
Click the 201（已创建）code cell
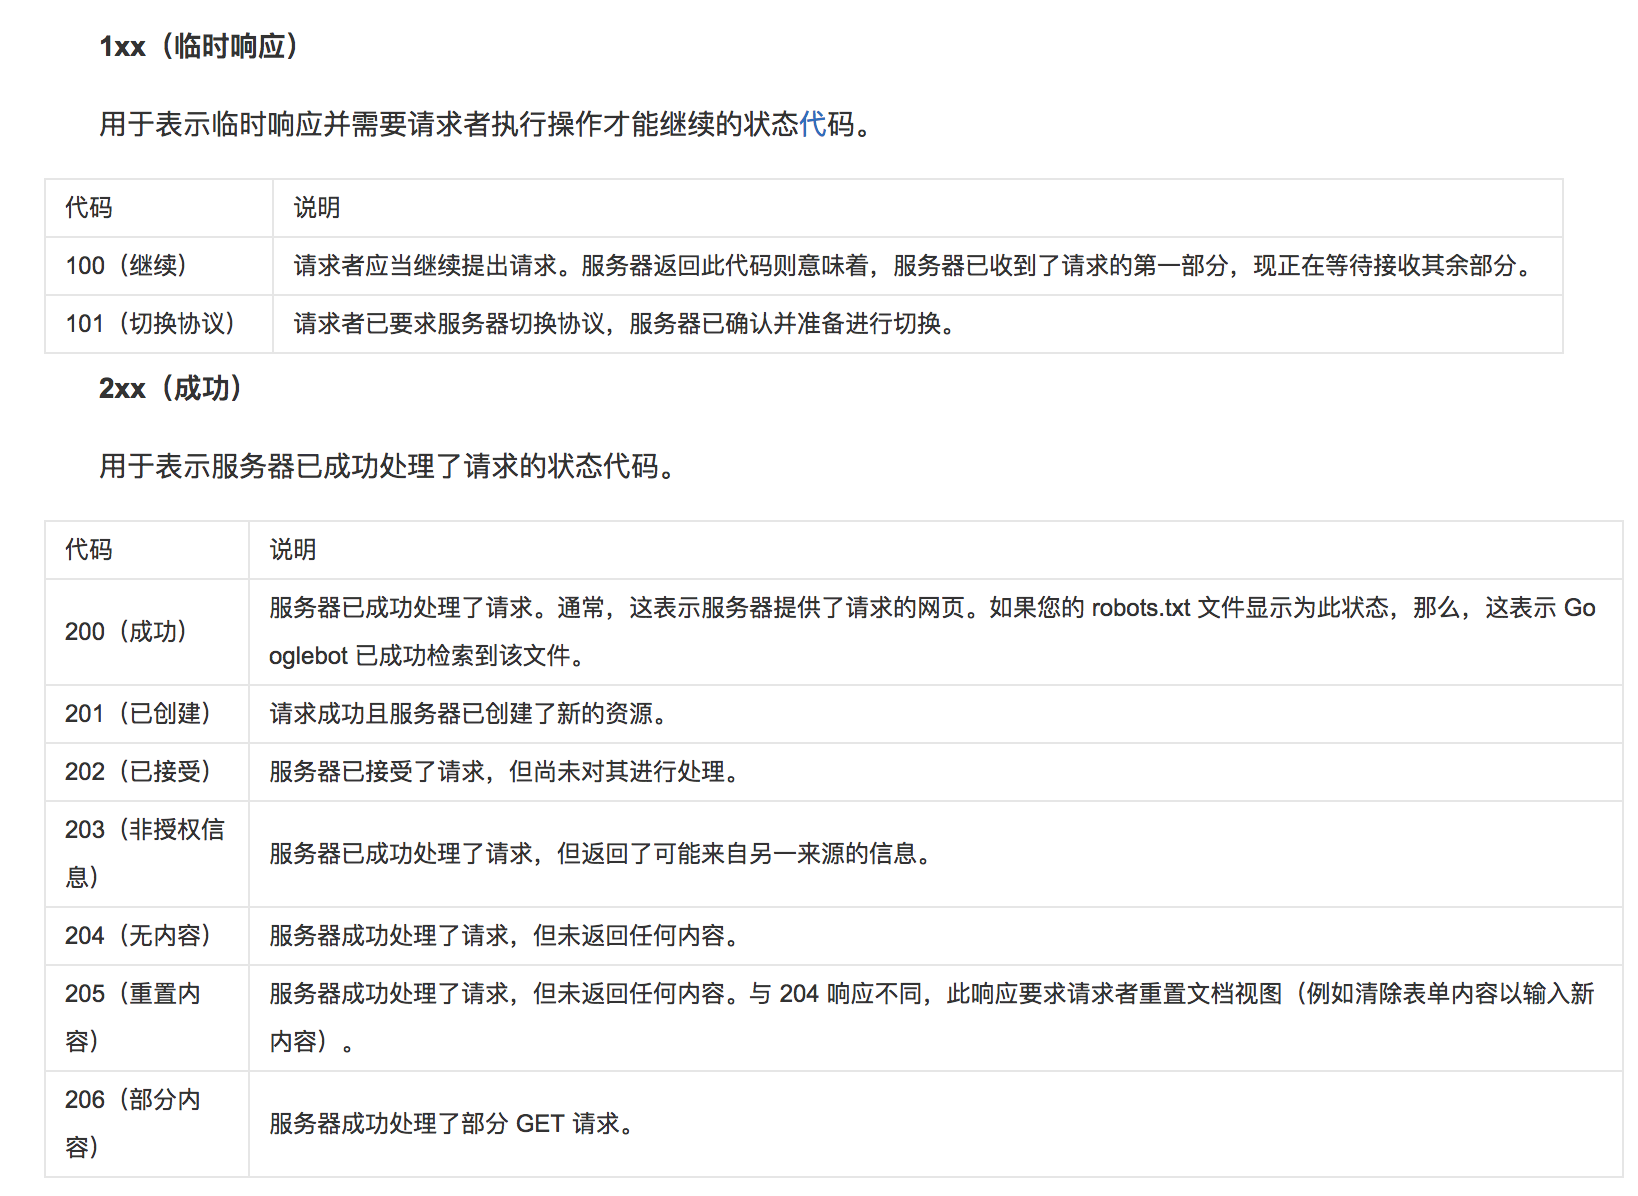coord(138,714)
